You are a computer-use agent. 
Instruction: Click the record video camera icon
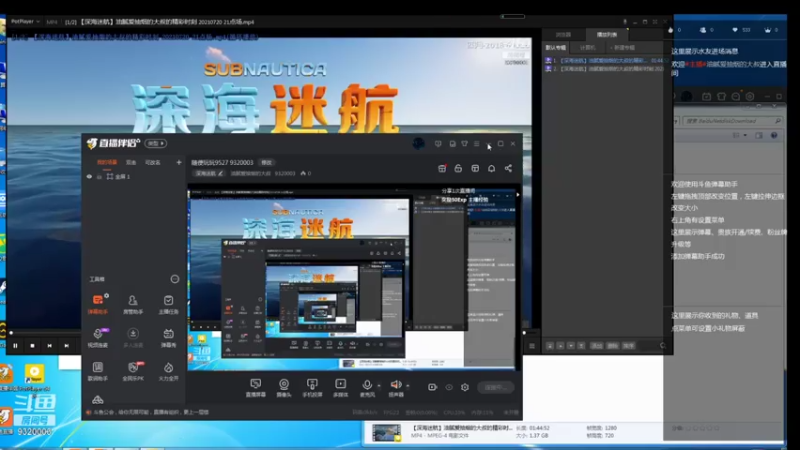(x=432, y=387)
